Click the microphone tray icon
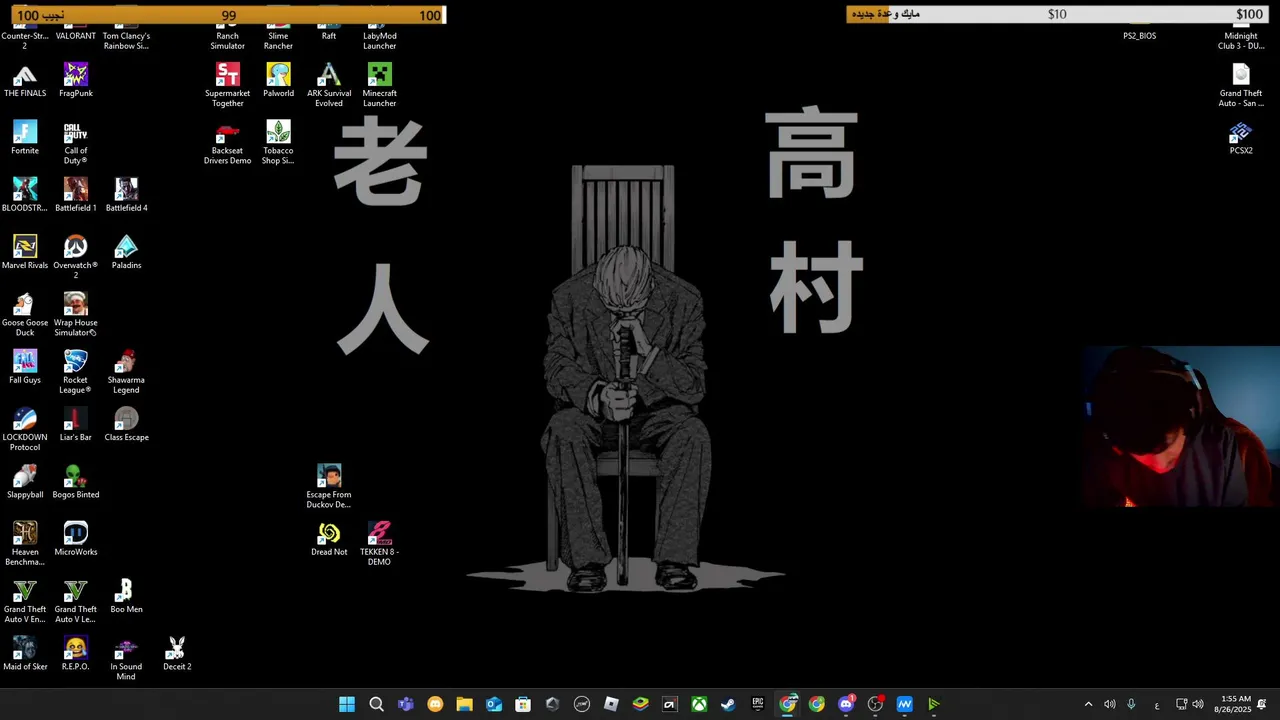The width and height of the screenshot is (1280, 720). (1131, 704)
